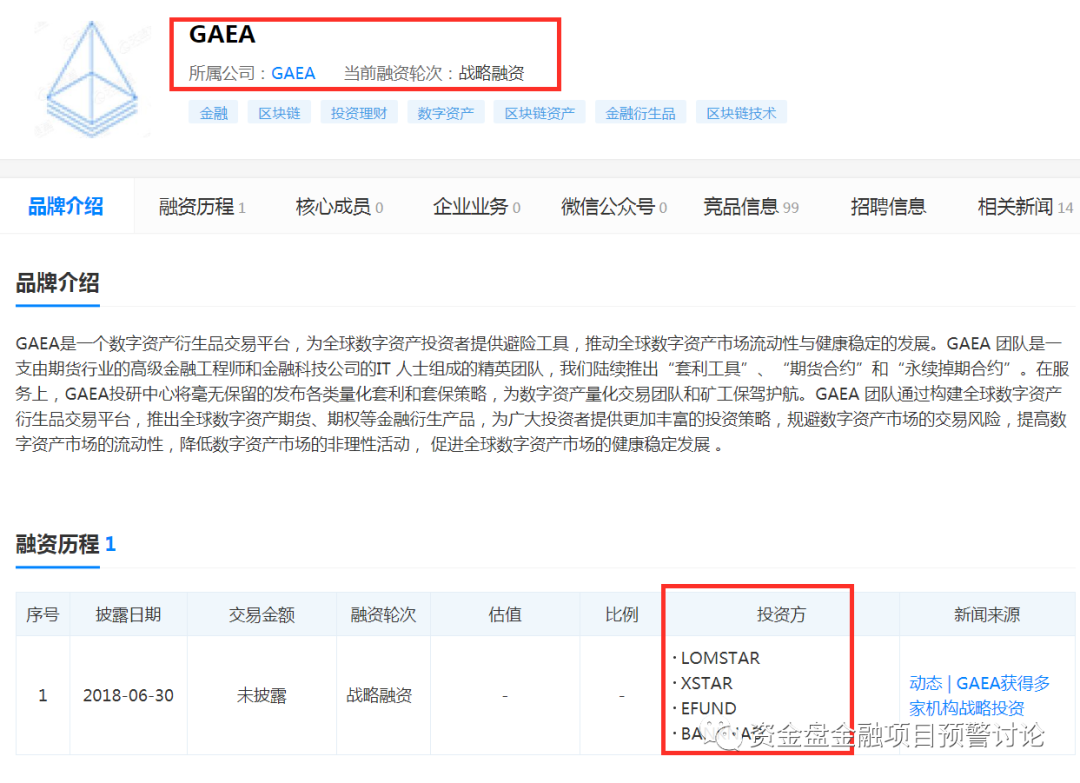Image resolution: width=1080 pixels, height=783 pixels.
Task: Open the 动态 | GAEA获得多家机构战略投资 news link
Action: (979, 695)
